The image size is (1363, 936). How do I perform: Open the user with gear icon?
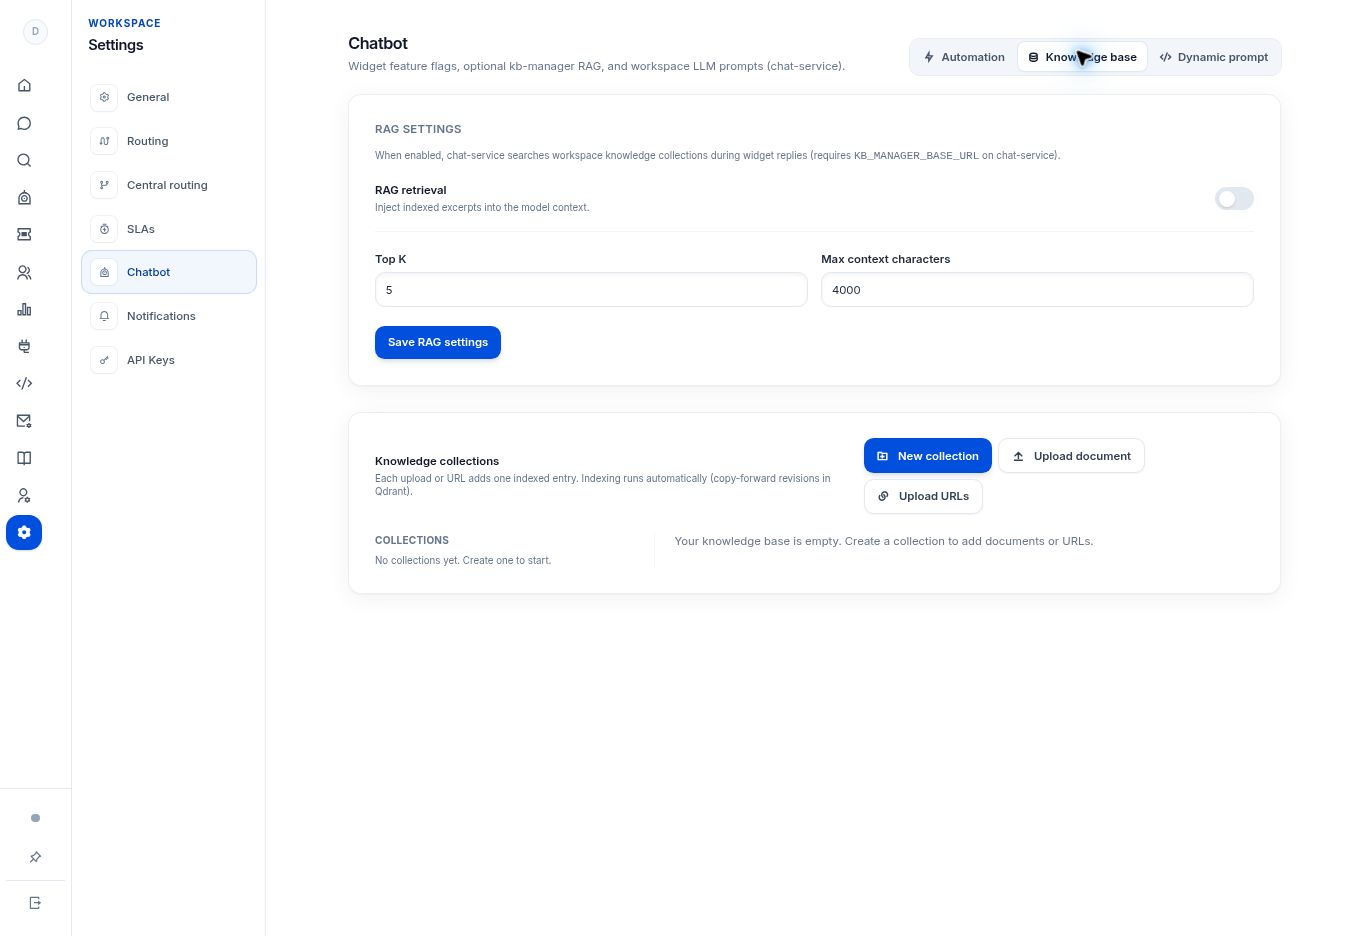click(24, 495)
